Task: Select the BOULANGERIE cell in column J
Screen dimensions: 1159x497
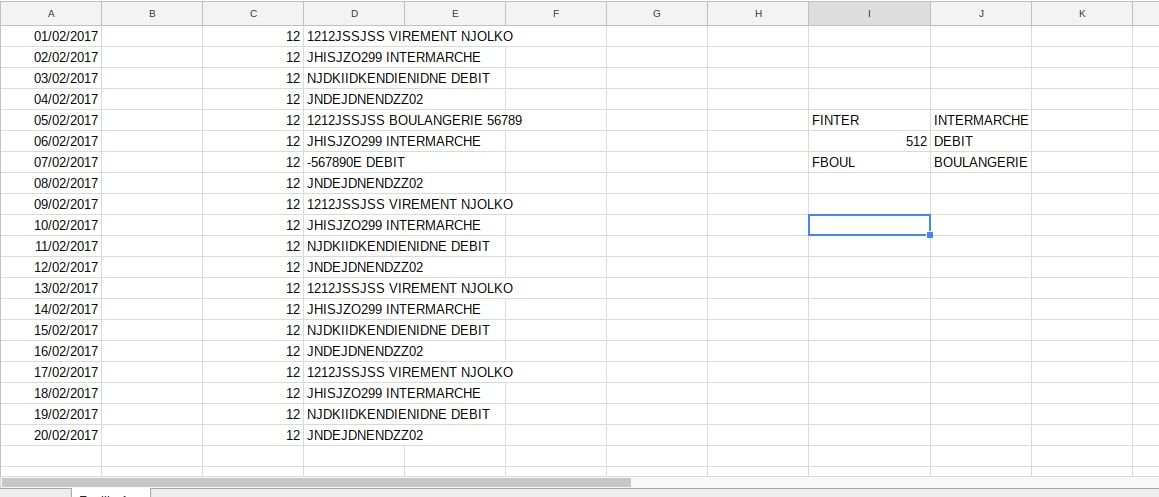Action: click(980, 162)
